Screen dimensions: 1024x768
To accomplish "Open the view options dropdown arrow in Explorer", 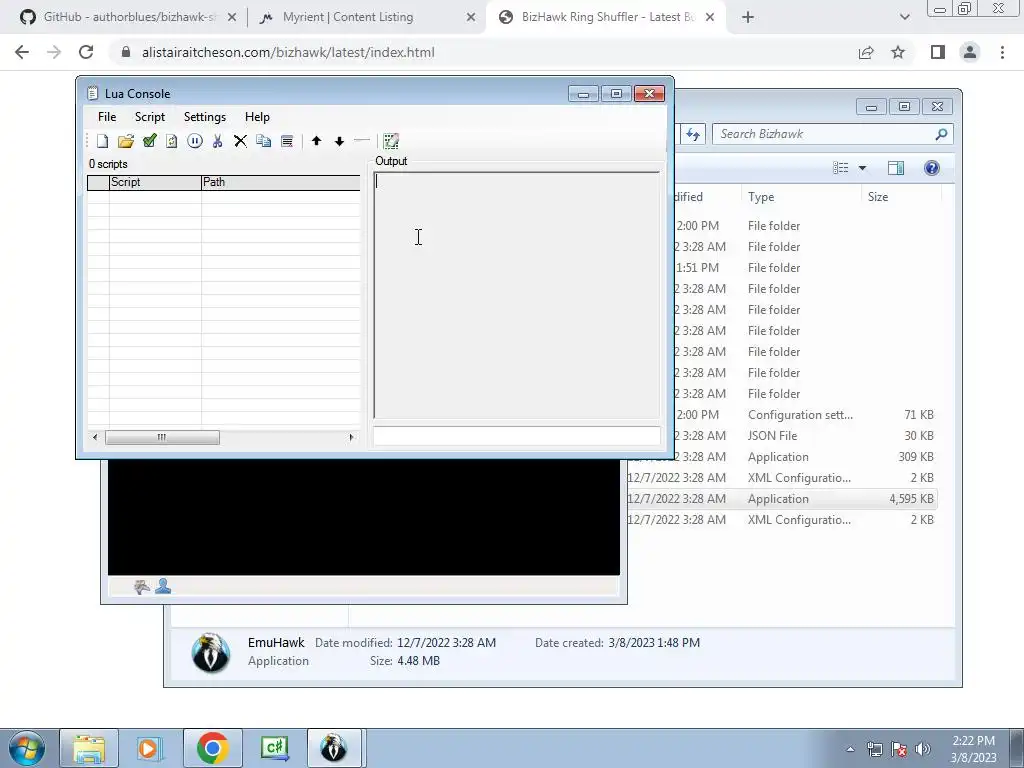I will click(862, 168).
